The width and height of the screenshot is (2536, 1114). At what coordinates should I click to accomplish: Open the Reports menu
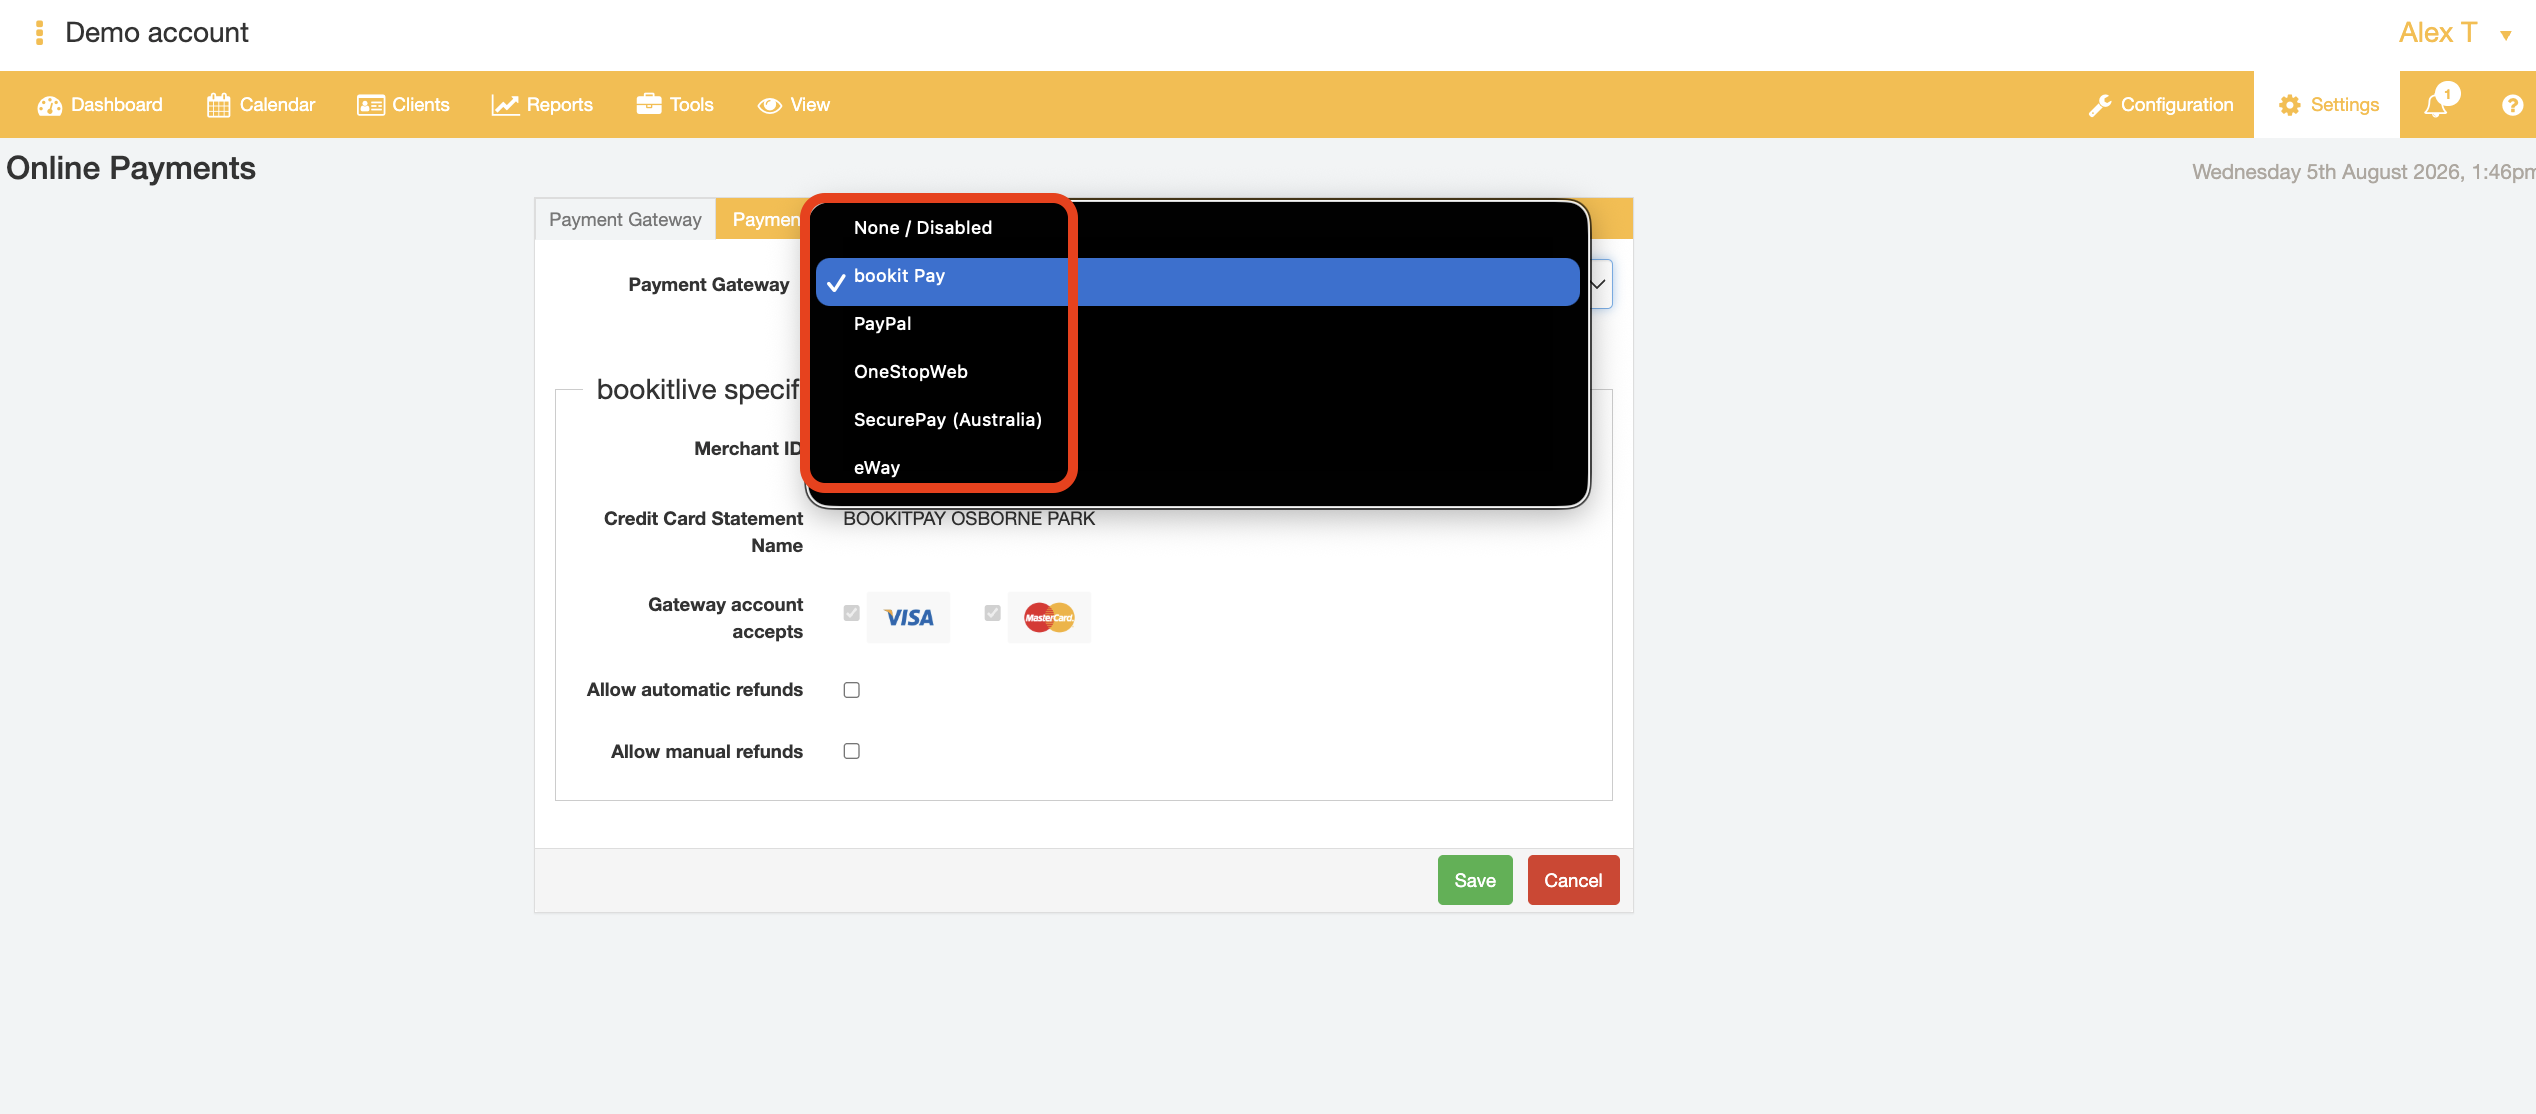542,105
